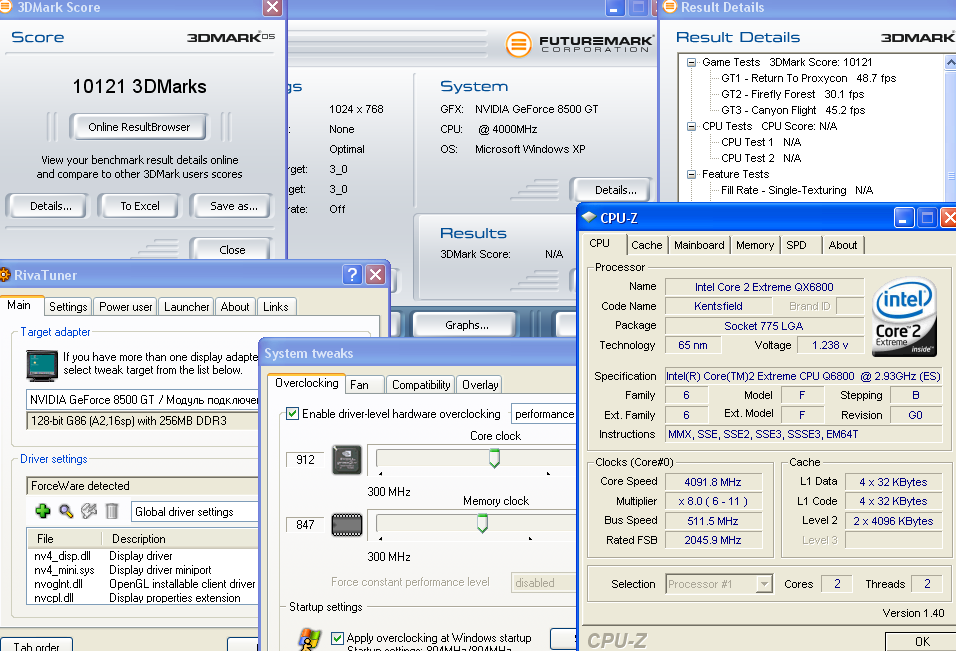Image resolution: width=956 pixels, height=651 pixels.
Task: Close the 3DMark Score window
Action: click(x=272, y=7)
